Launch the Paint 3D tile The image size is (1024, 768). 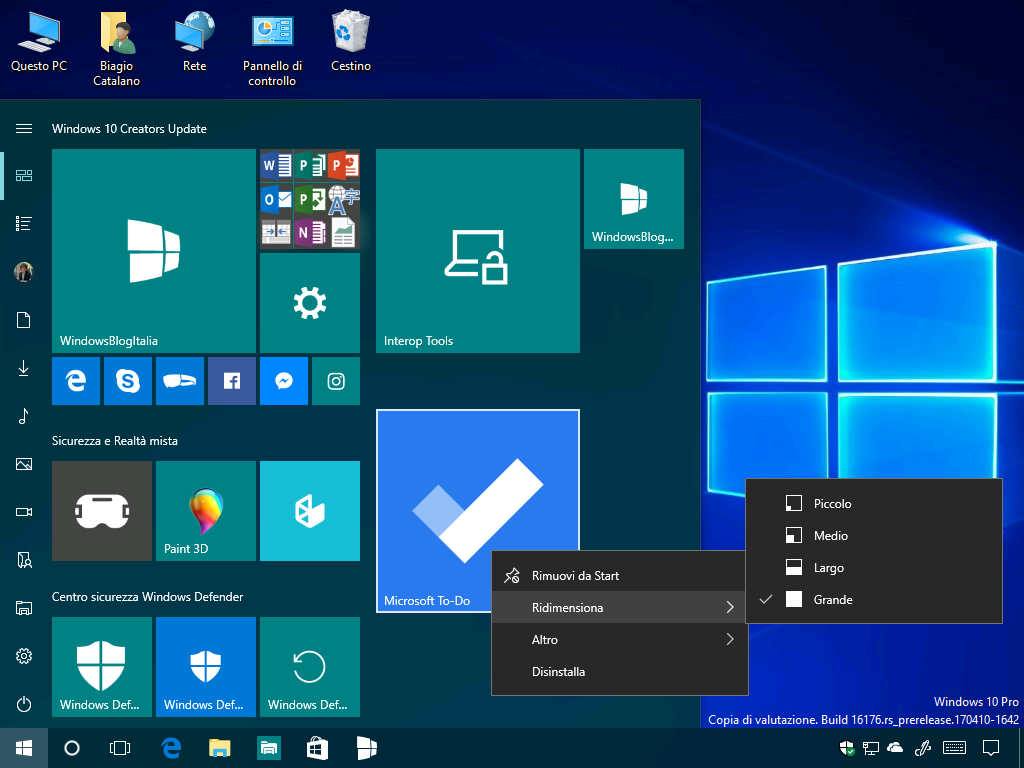[206, 511]
